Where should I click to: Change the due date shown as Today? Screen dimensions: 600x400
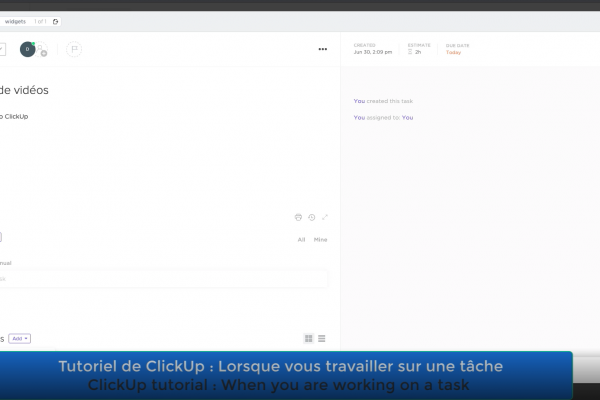453,52
